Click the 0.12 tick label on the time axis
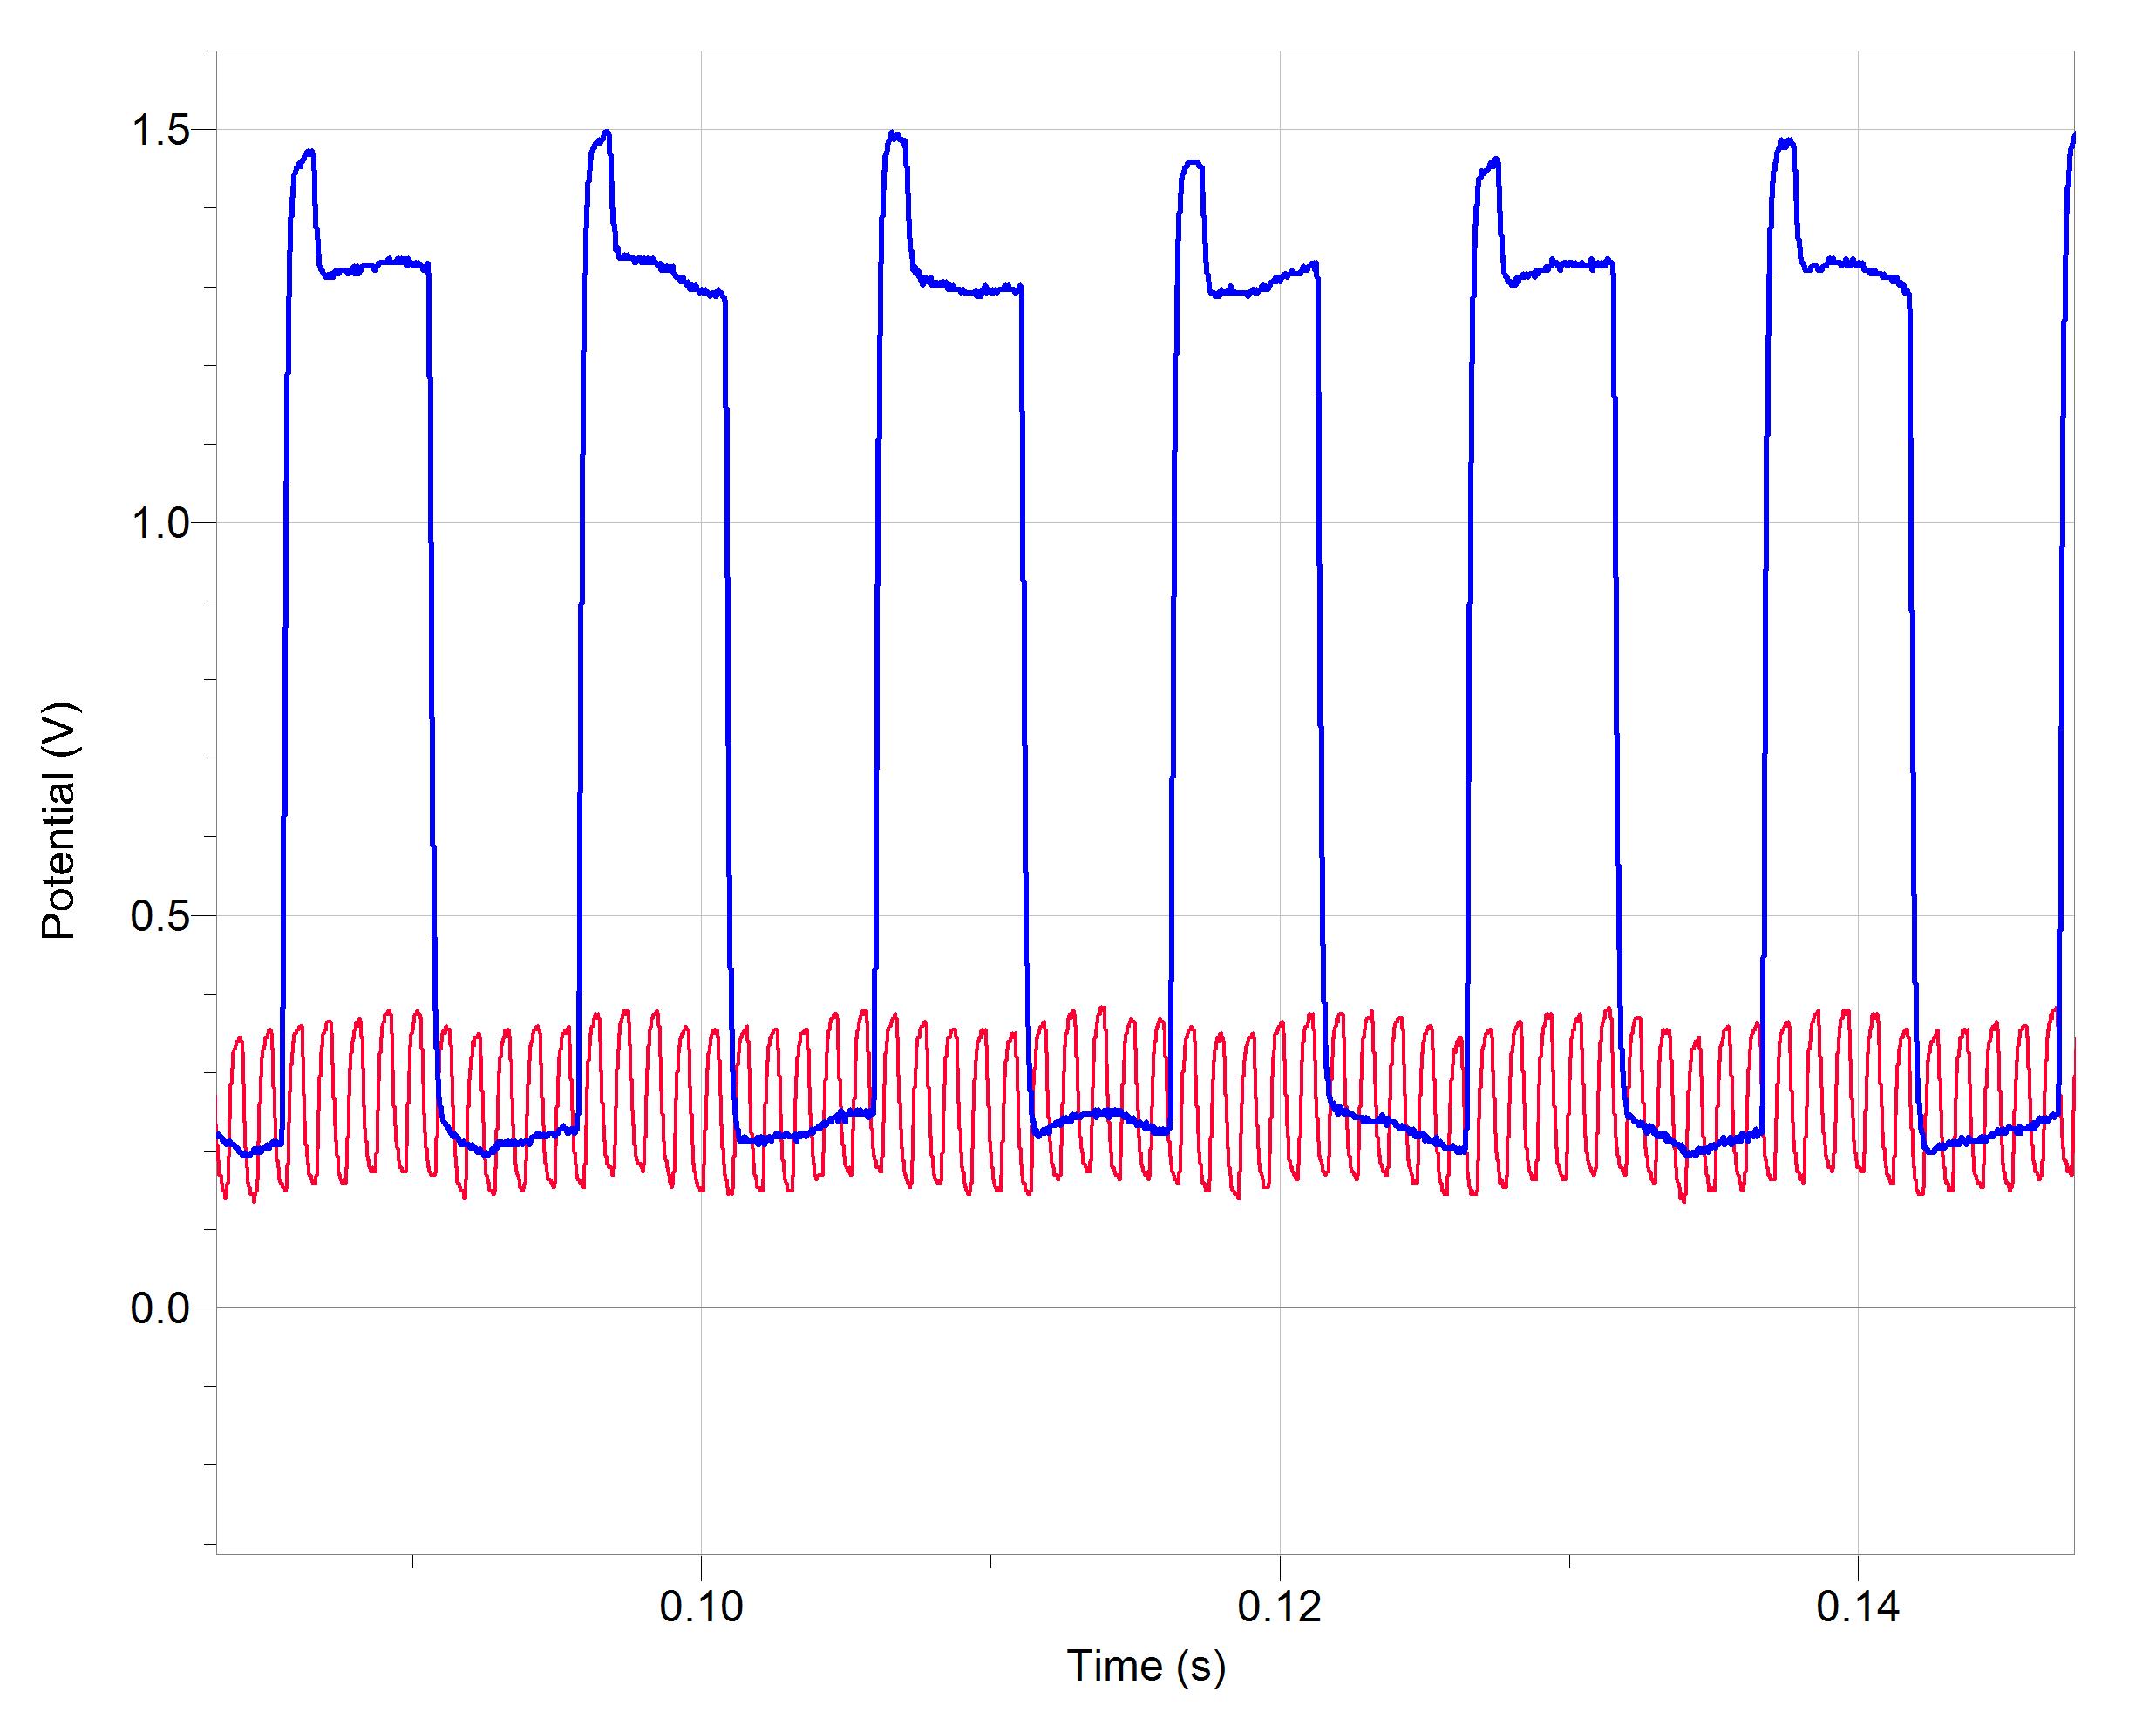 click(x=1279, y=1607)
